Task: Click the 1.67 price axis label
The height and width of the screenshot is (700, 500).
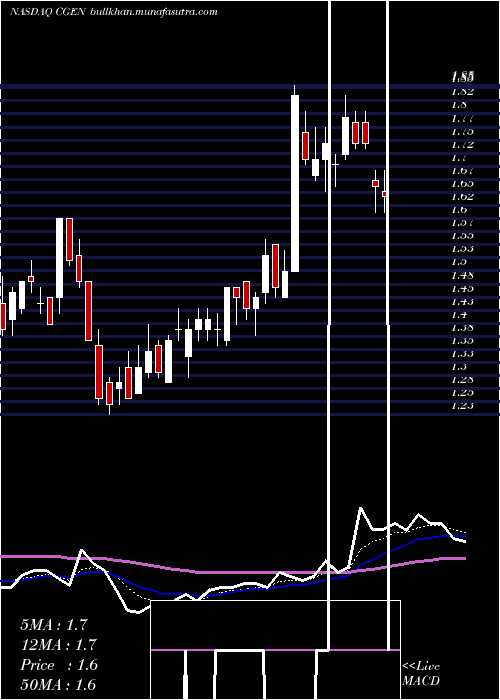Action: point(462,170)
